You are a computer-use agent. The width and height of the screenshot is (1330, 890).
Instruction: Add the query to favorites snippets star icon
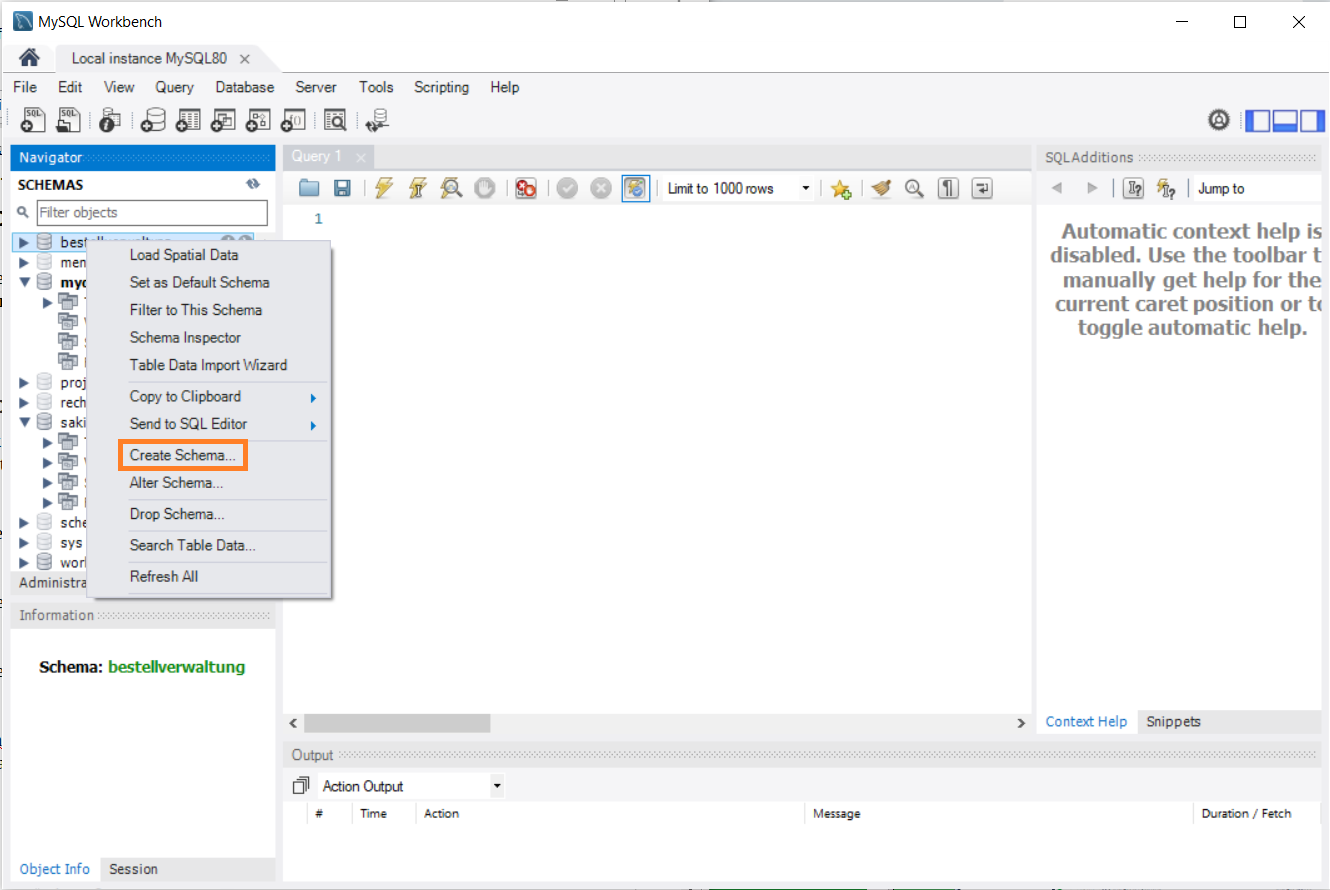pos(841,188)
